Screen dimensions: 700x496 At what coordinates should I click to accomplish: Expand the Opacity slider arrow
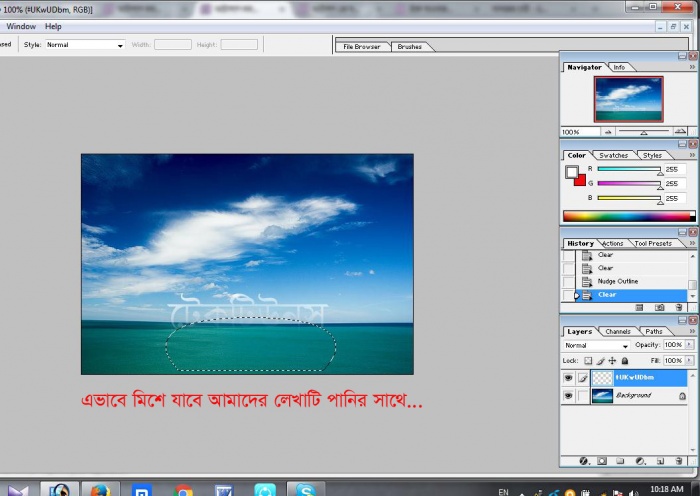click(x=688, y=345)
